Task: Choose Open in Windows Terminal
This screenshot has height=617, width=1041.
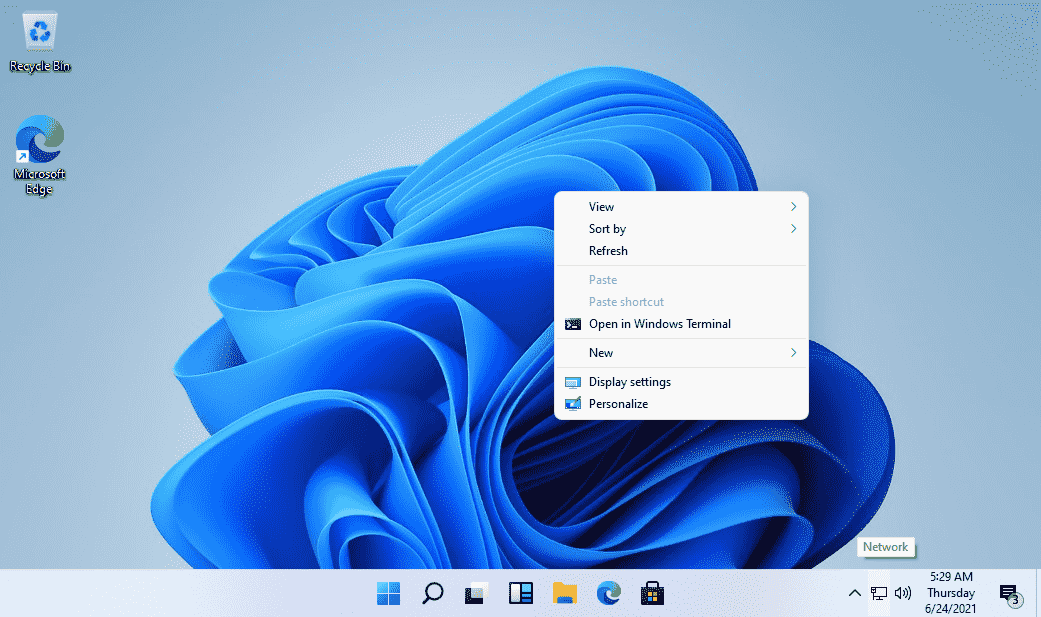Action: [658, 324]
